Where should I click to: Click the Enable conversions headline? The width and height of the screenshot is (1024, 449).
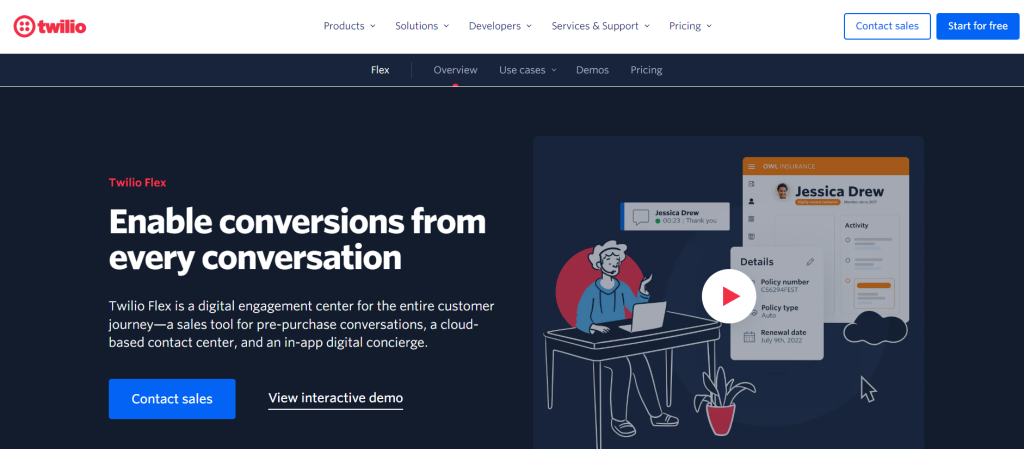(x=297, y=240)
